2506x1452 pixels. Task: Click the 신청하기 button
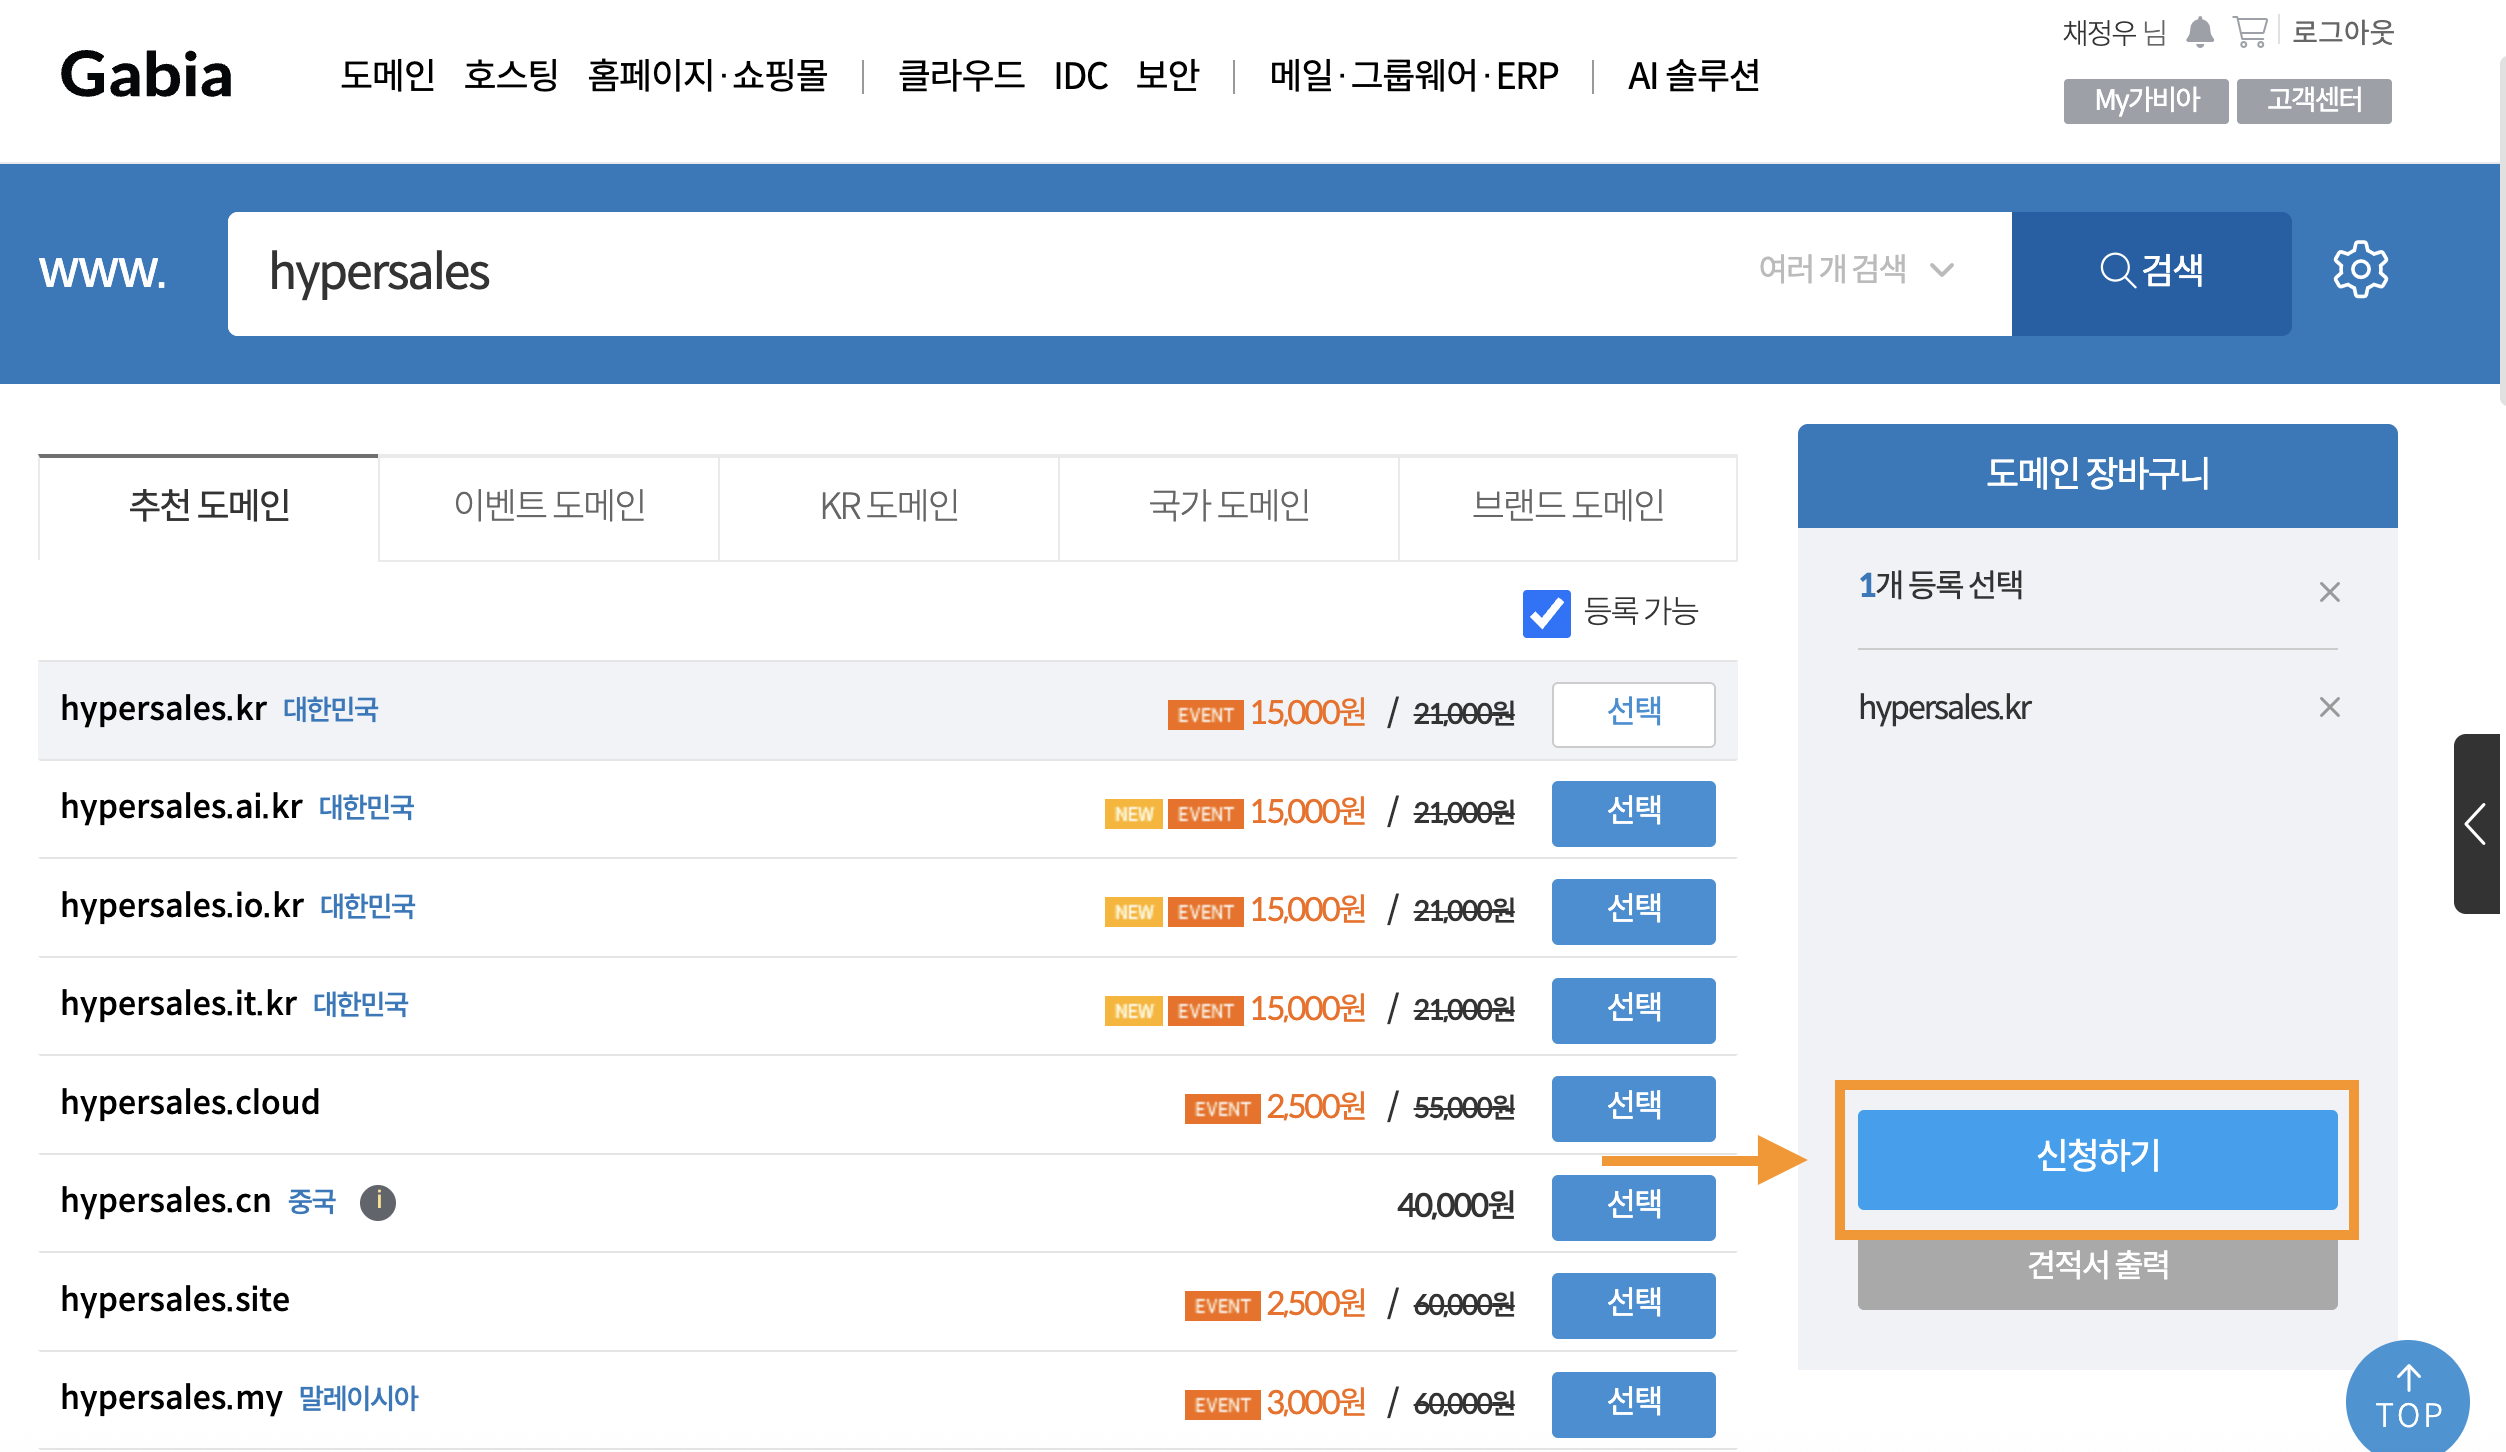(x=2097, y=1158)
